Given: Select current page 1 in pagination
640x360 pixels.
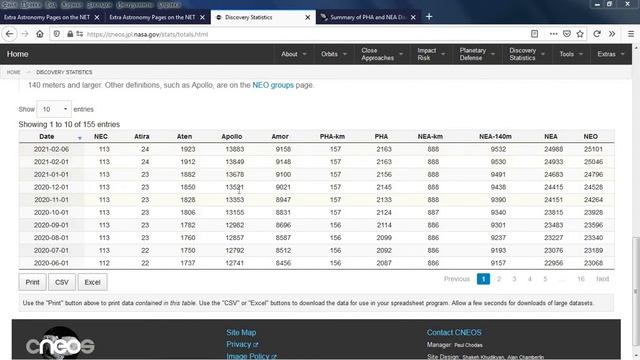Looking at the screenshot, I should tap(483, 279).
